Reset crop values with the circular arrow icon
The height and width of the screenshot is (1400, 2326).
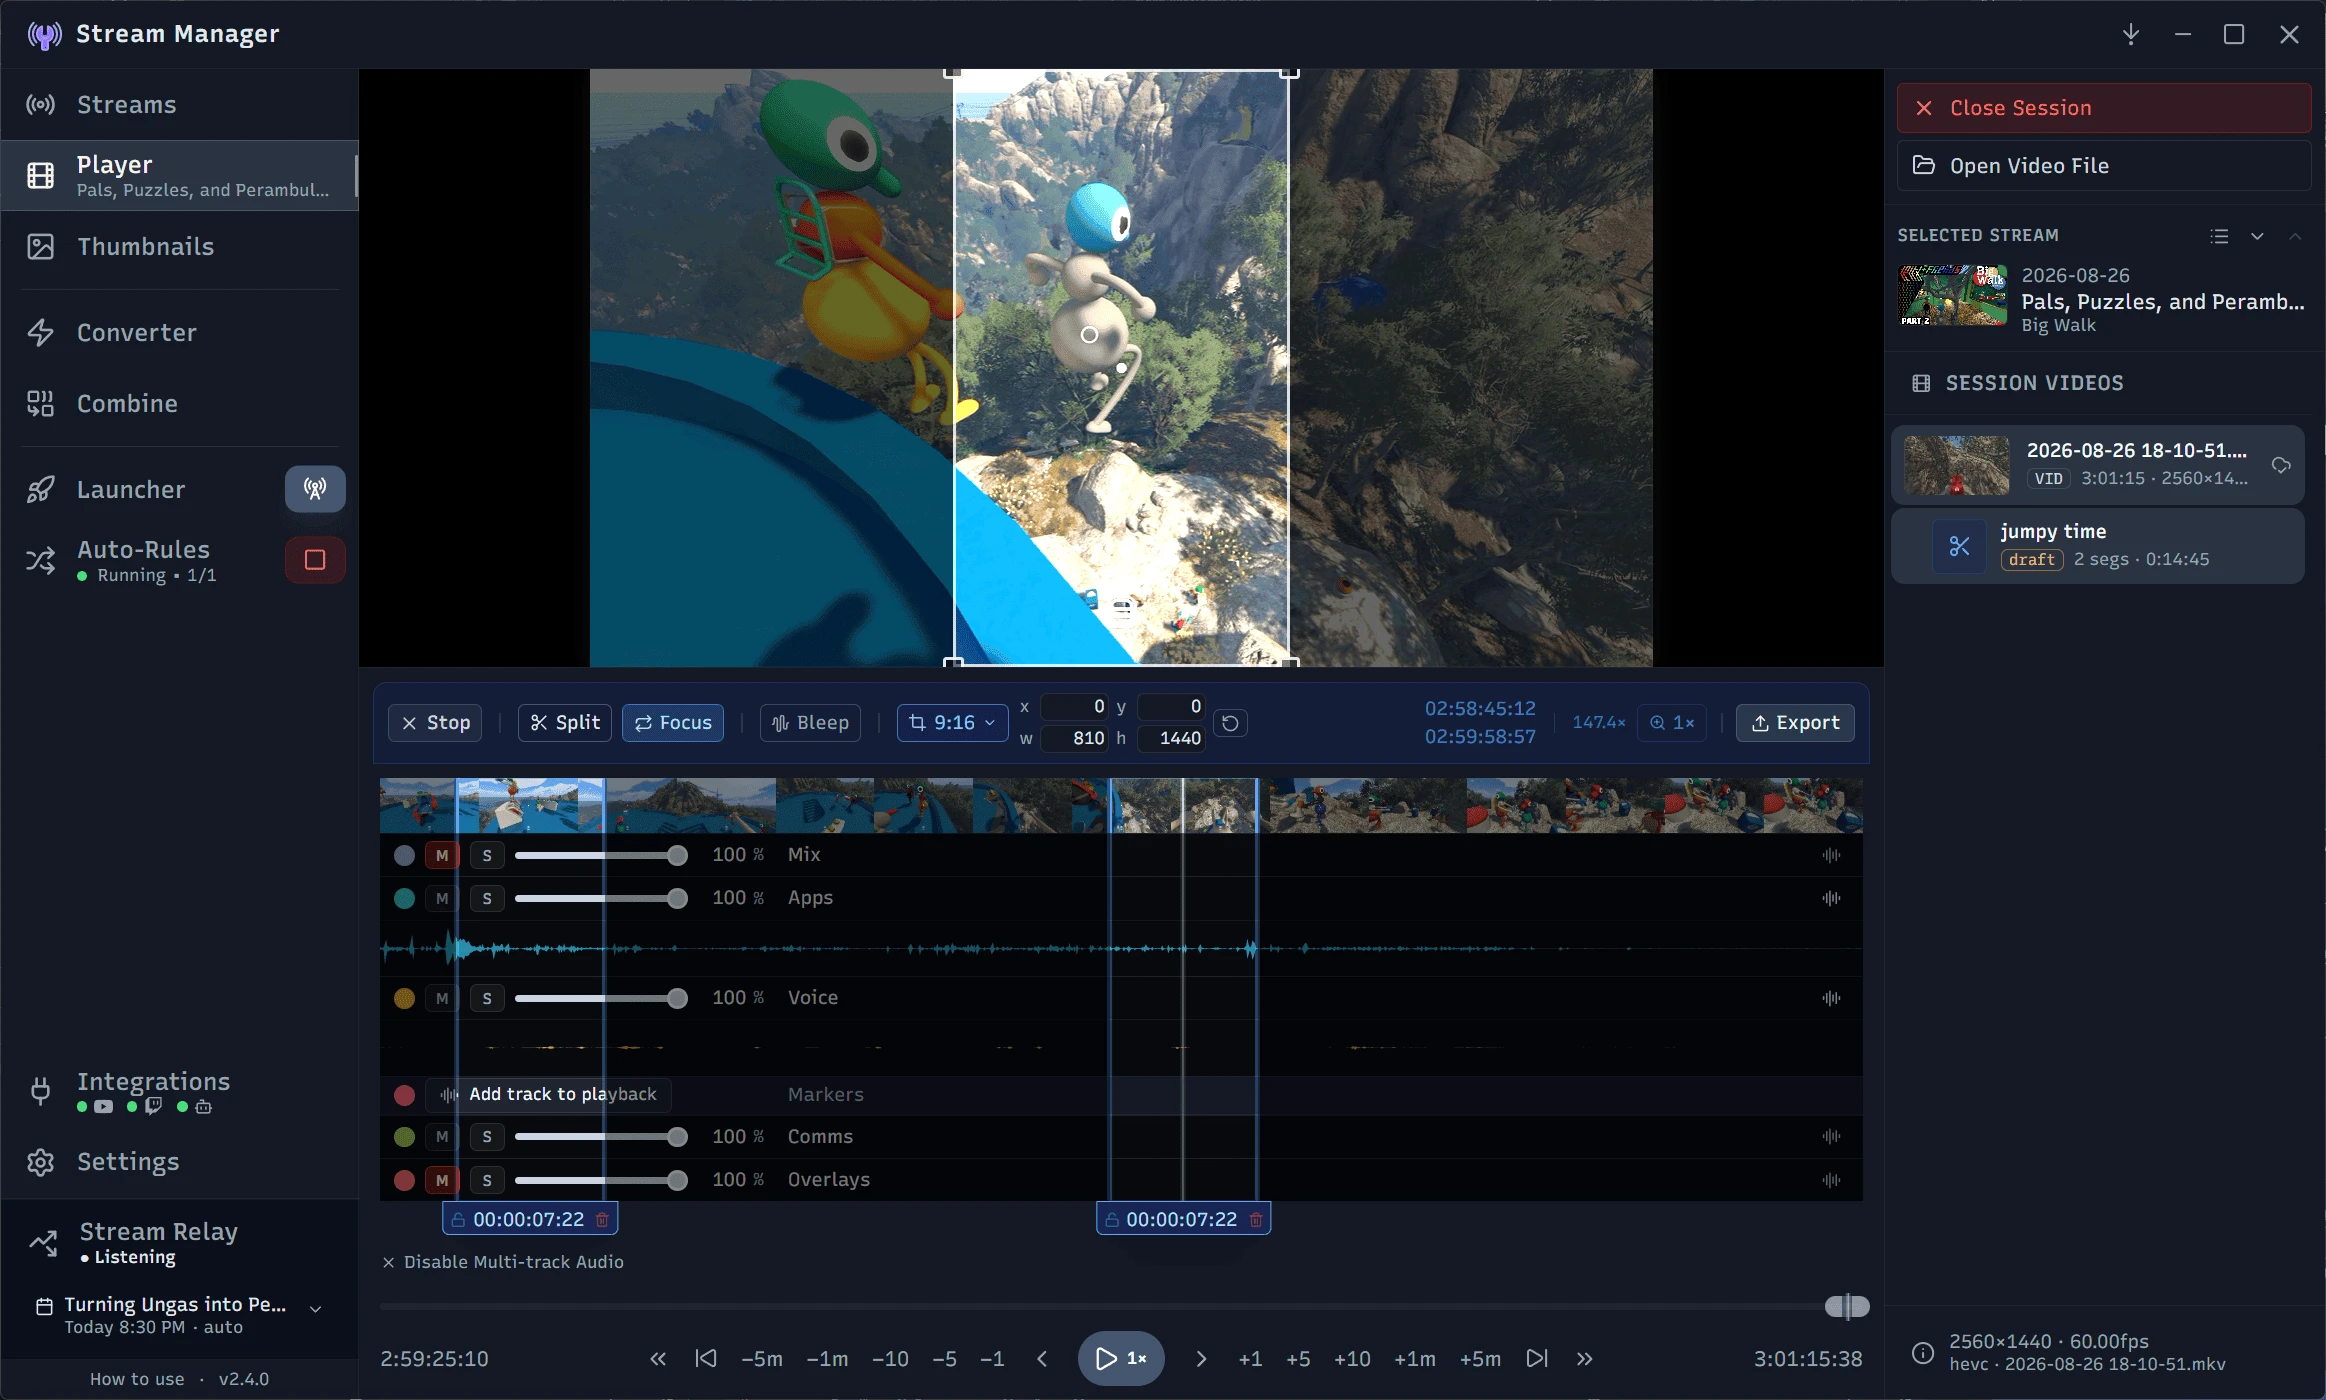pos(1231,723)
